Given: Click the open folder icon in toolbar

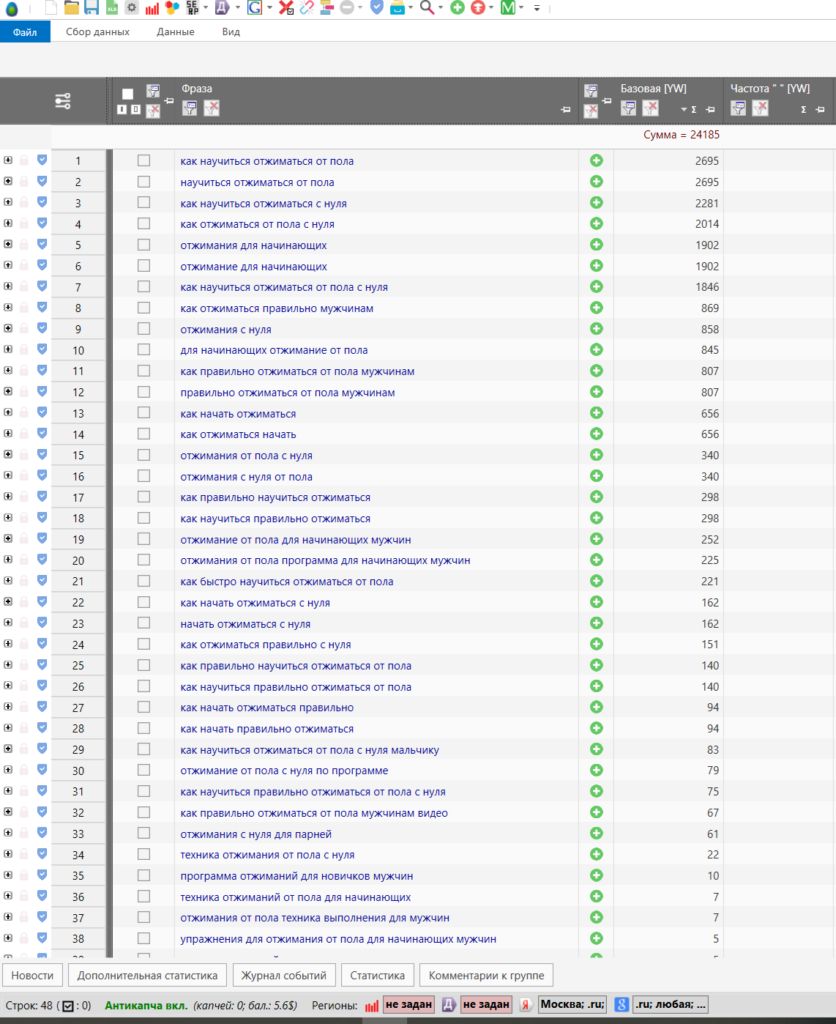Looking at the screenshot, I should [x=71, y=8].
